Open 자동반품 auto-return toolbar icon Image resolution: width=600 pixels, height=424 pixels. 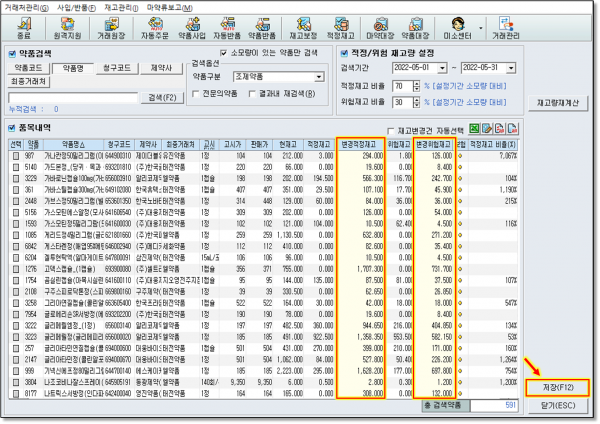[x=226, y=27]
